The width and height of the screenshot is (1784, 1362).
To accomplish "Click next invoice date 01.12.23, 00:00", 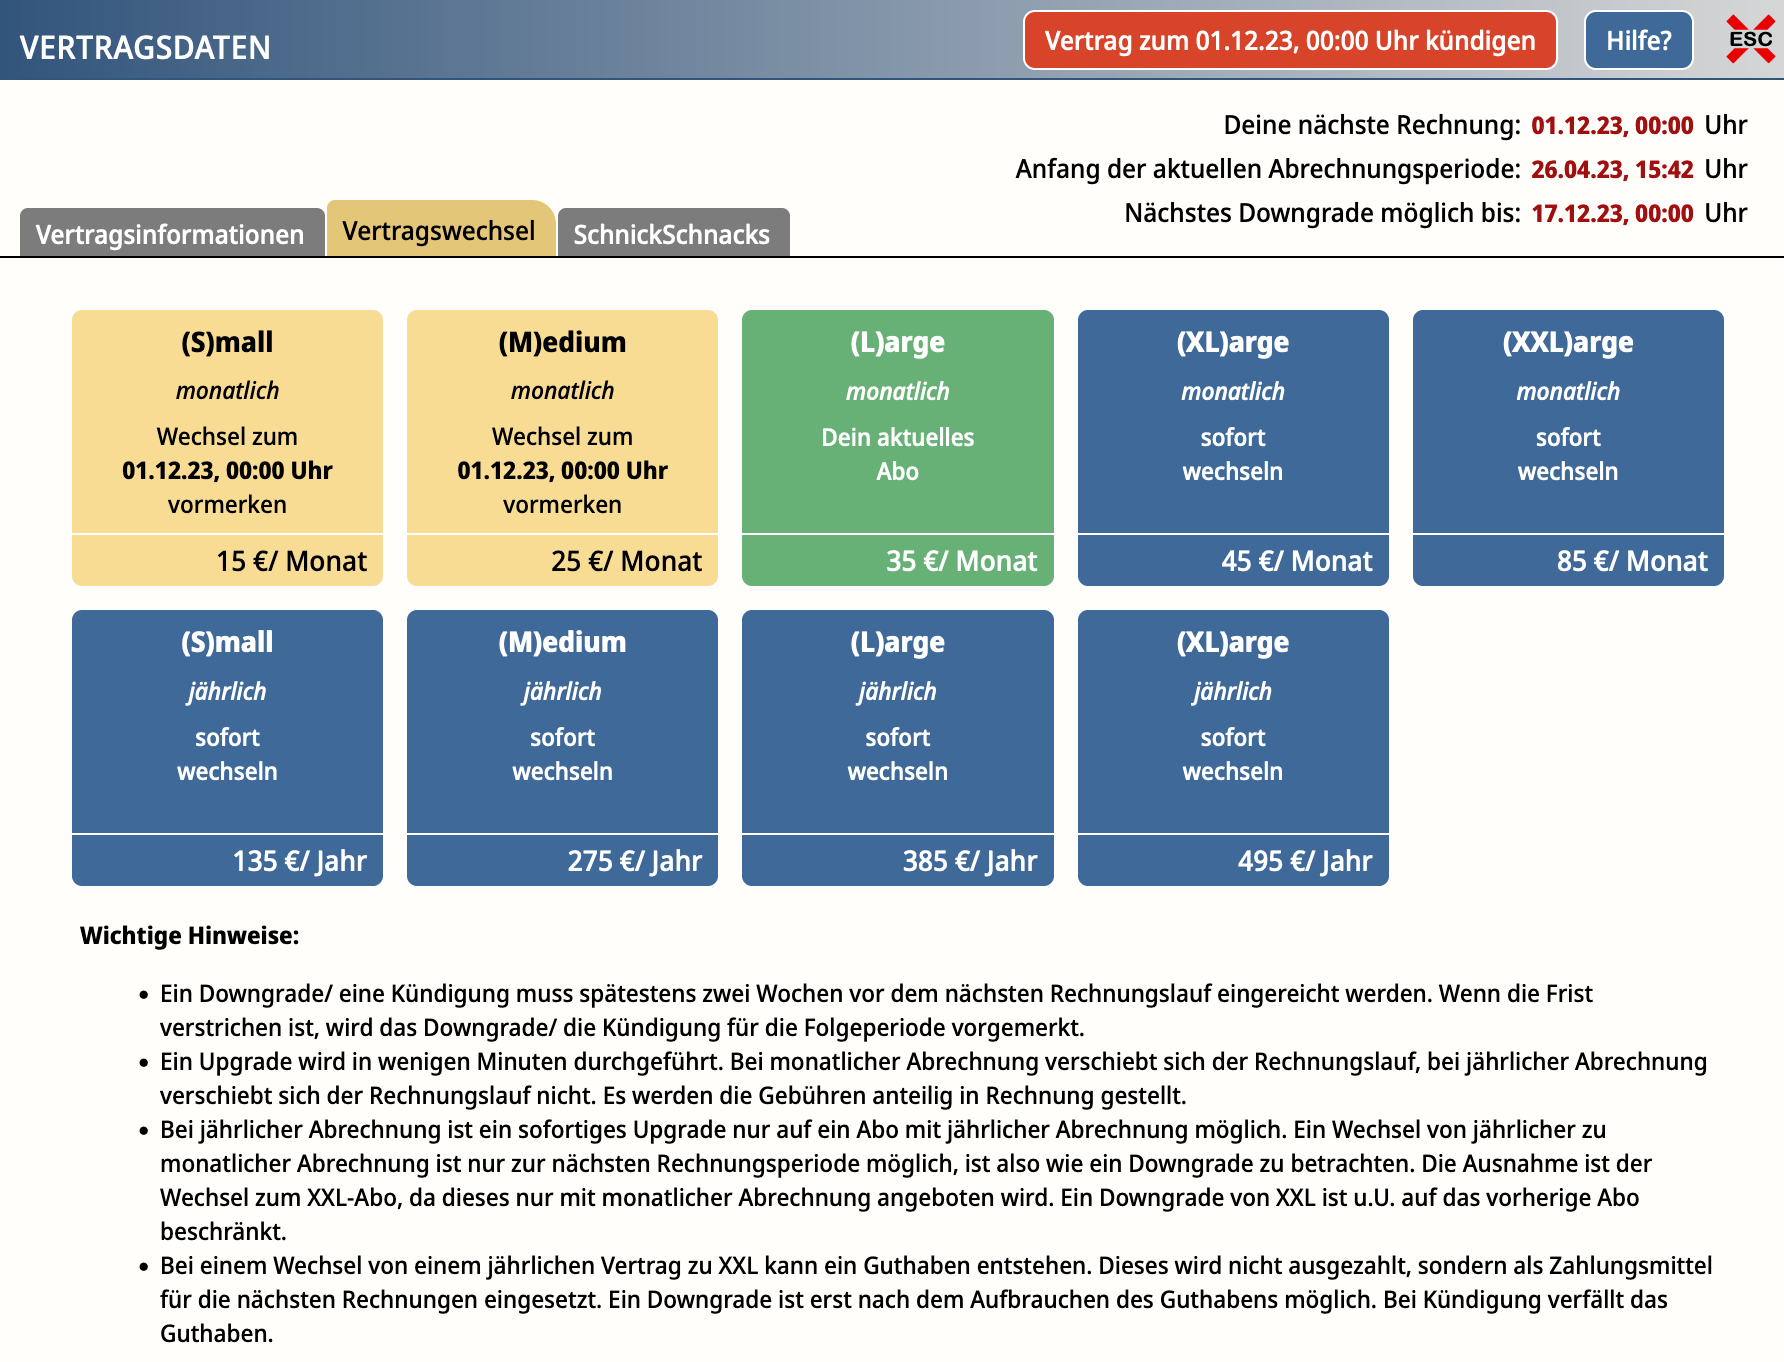I will 1612,125.
